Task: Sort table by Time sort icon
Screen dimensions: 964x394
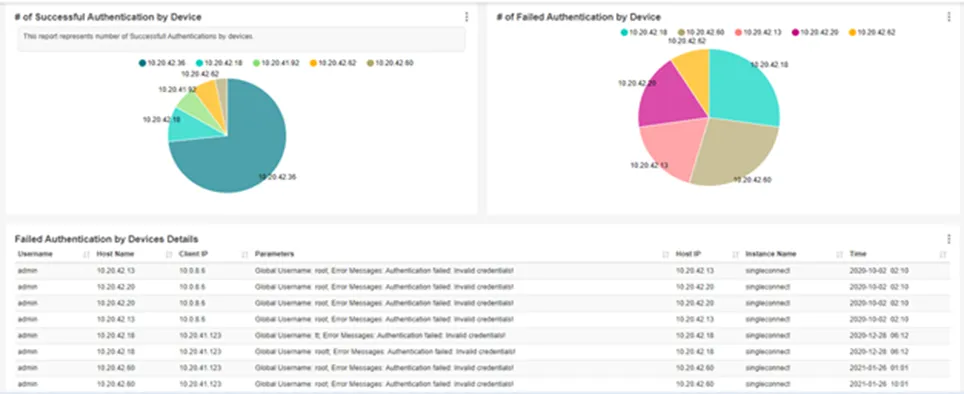Action: coord(943,254)
